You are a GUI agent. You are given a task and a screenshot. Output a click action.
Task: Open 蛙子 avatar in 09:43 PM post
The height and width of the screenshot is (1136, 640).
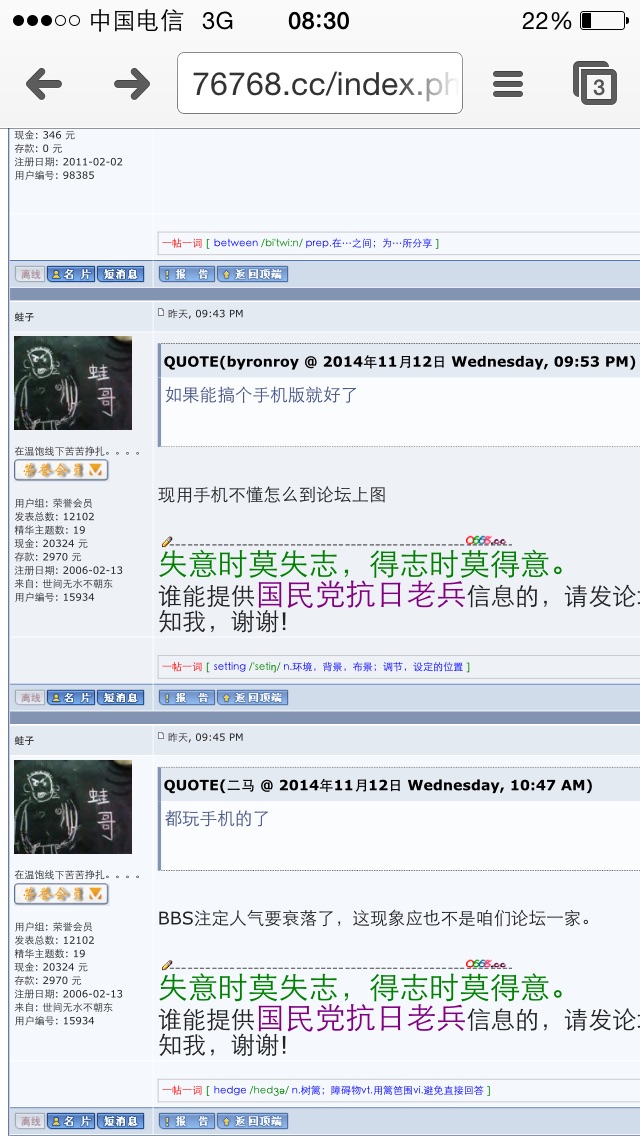[73, 383]
